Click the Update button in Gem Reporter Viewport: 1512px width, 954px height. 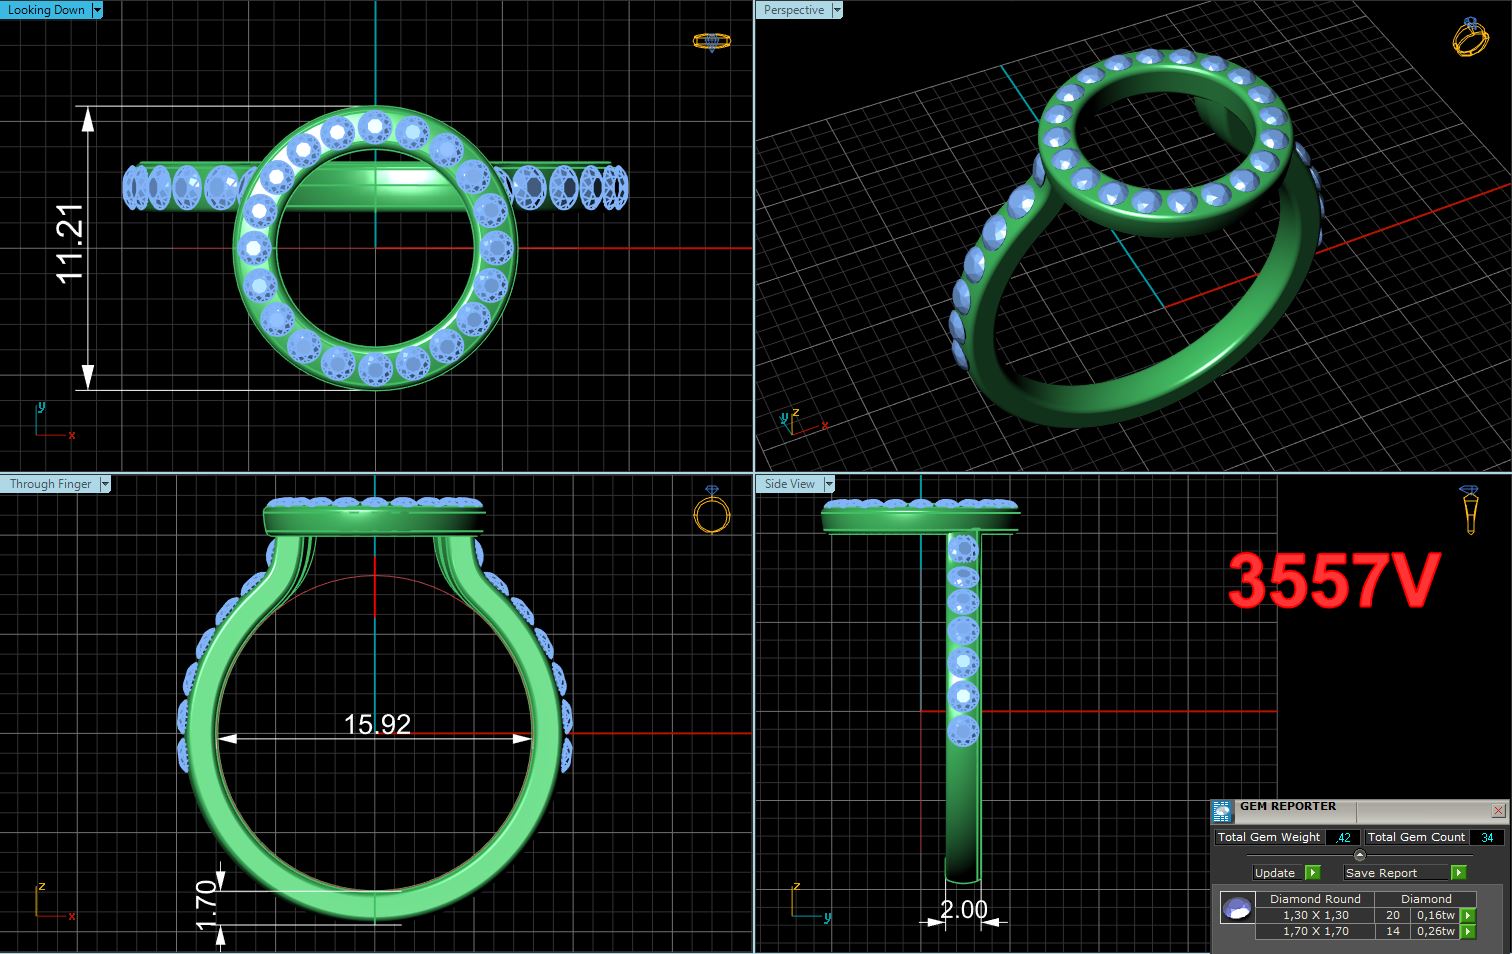1275,873
